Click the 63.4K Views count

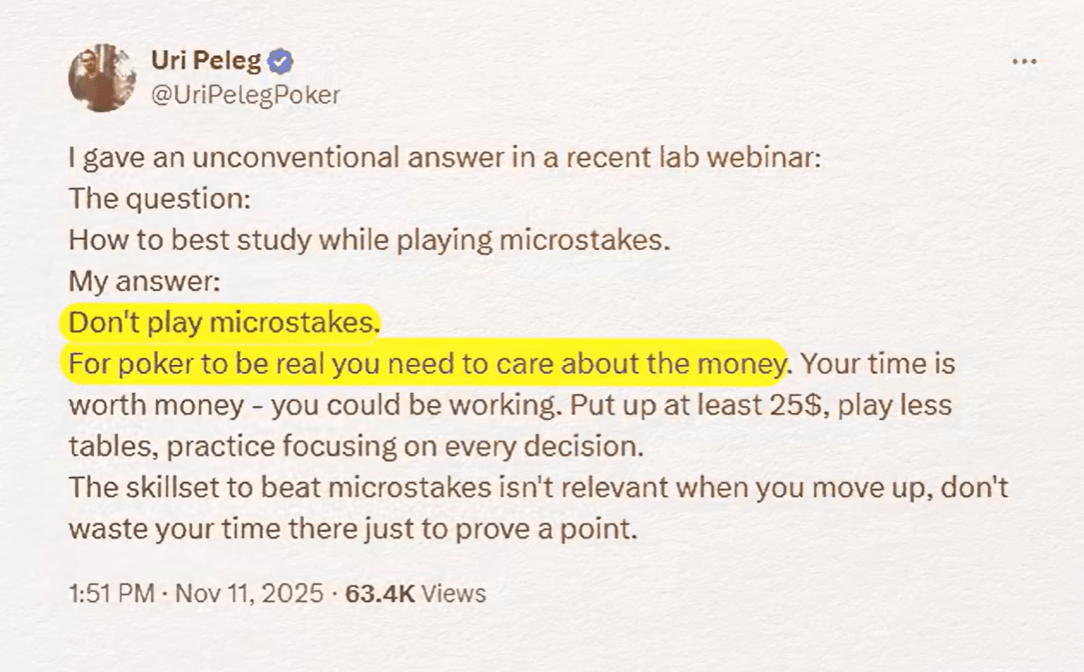pyautogui.click(x=415, y=593)
